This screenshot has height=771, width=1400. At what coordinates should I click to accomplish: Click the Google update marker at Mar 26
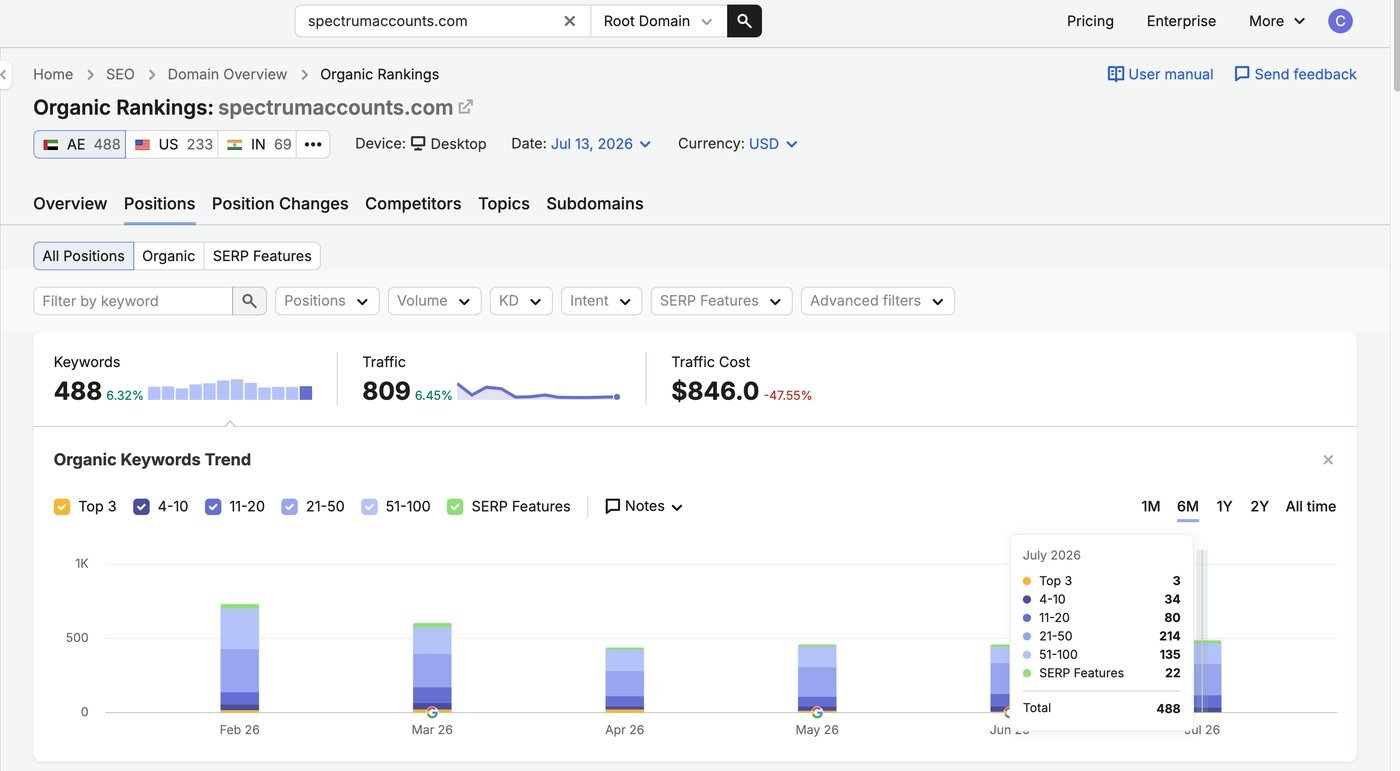432,713
